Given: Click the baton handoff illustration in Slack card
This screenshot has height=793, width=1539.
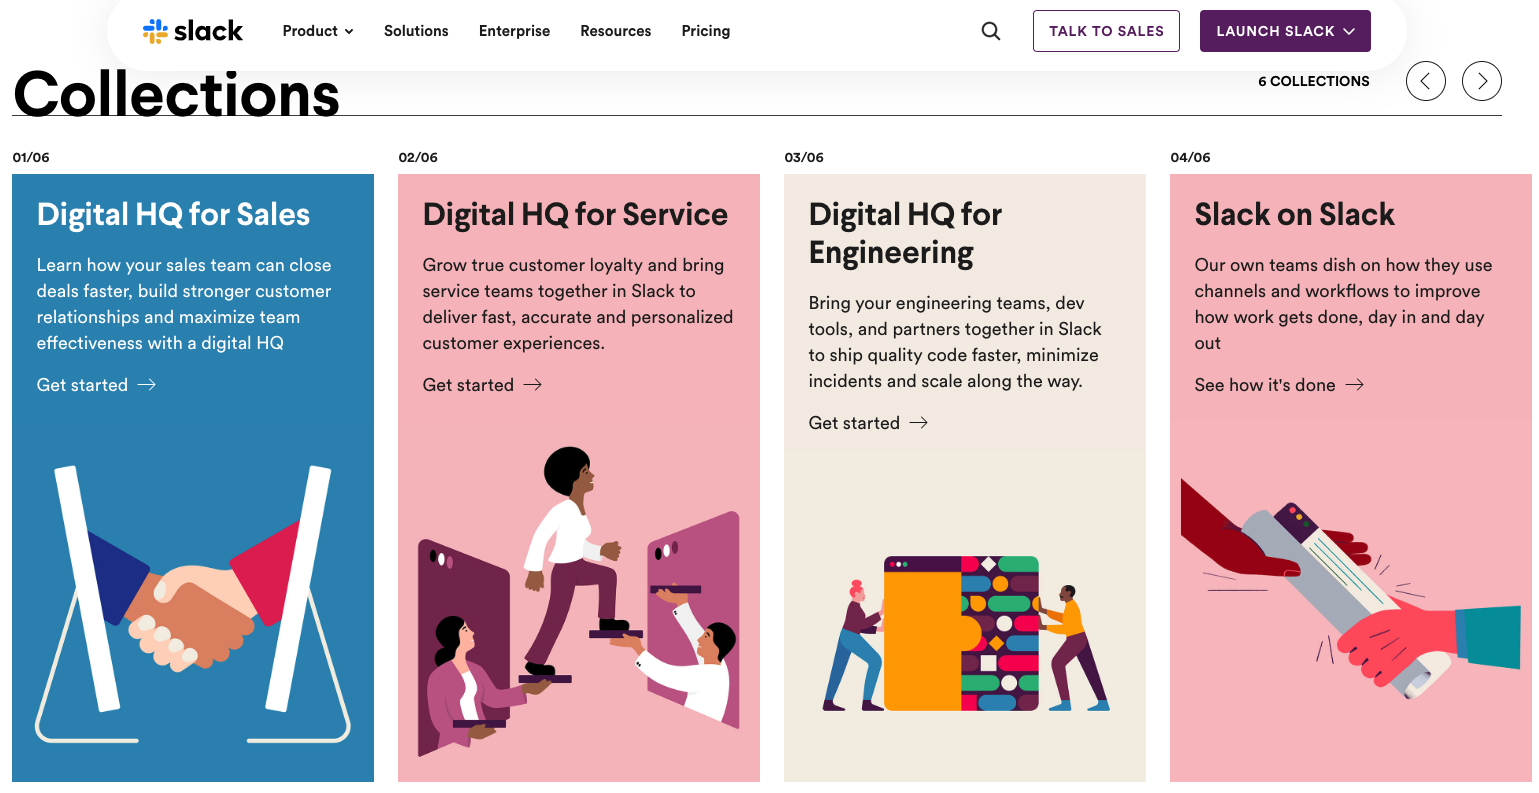Looking at the screenshot, I should click(1350, 588).
